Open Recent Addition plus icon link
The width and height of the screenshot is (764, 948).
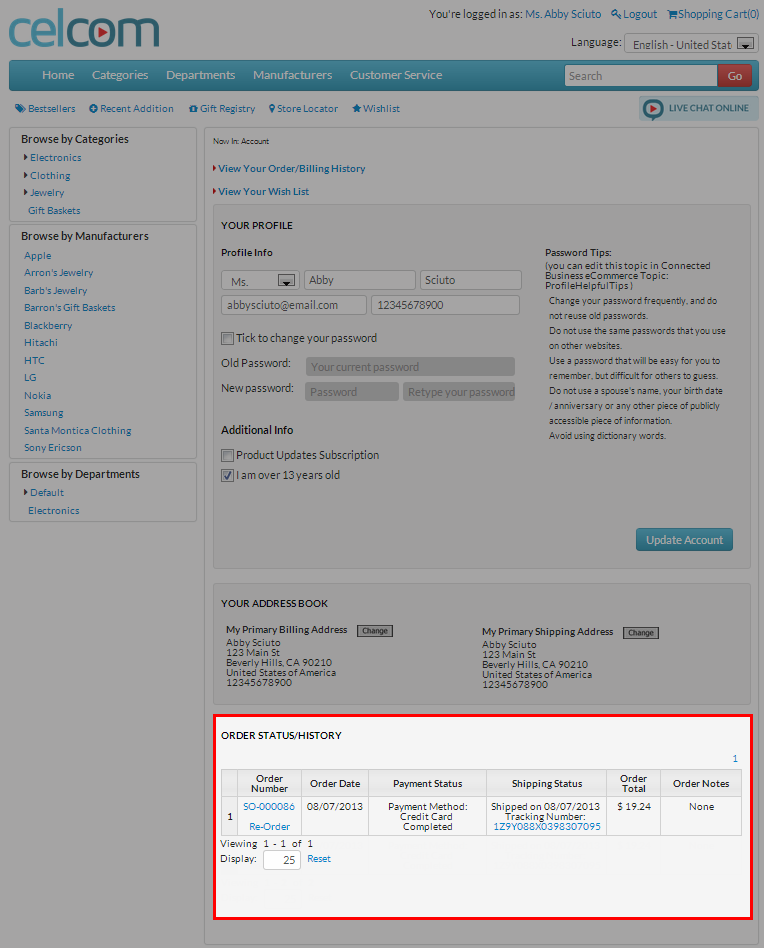[x=93, y=108]
